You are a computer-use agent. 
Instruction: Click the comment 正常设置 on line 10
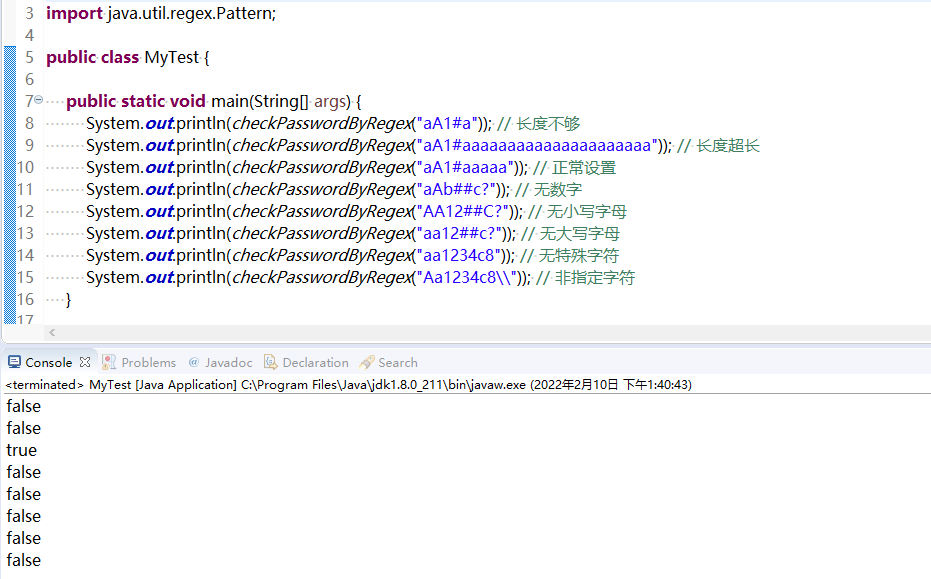[584, 167]
